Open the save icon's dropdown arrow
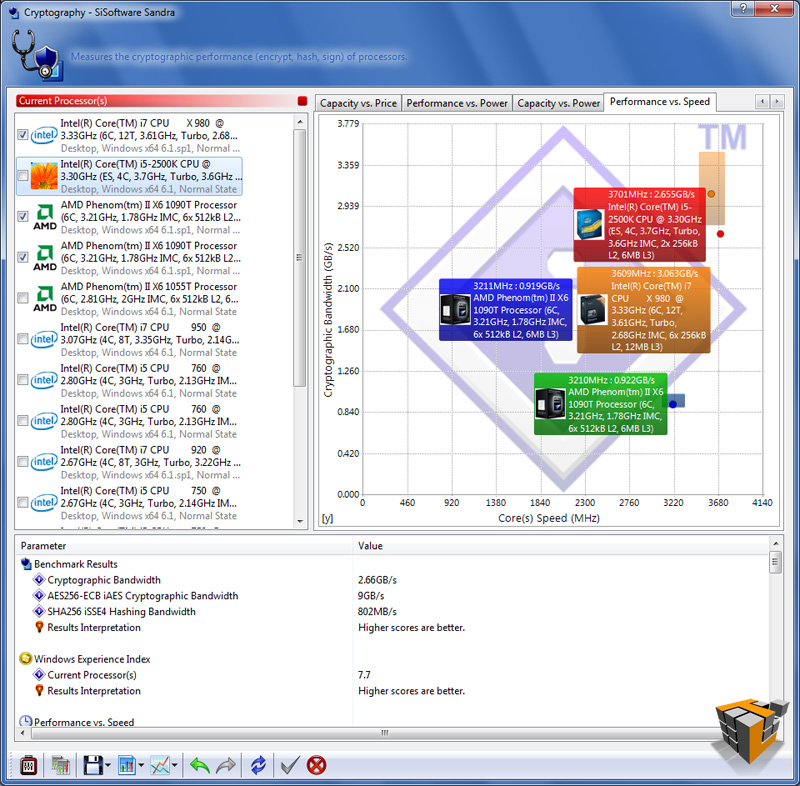800x786 pixels. (108, 765)
